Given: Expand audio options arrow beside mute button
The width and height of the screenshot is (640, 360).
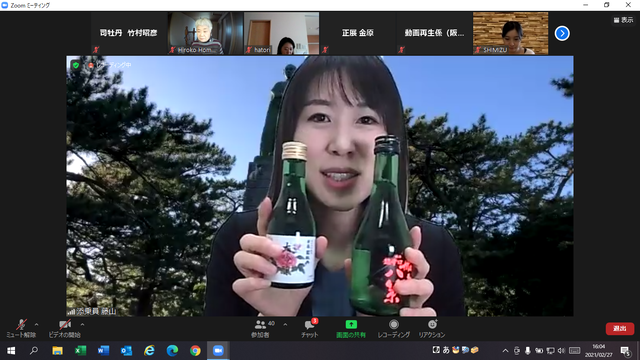Looking at the screenshot, I should [37, 325].
